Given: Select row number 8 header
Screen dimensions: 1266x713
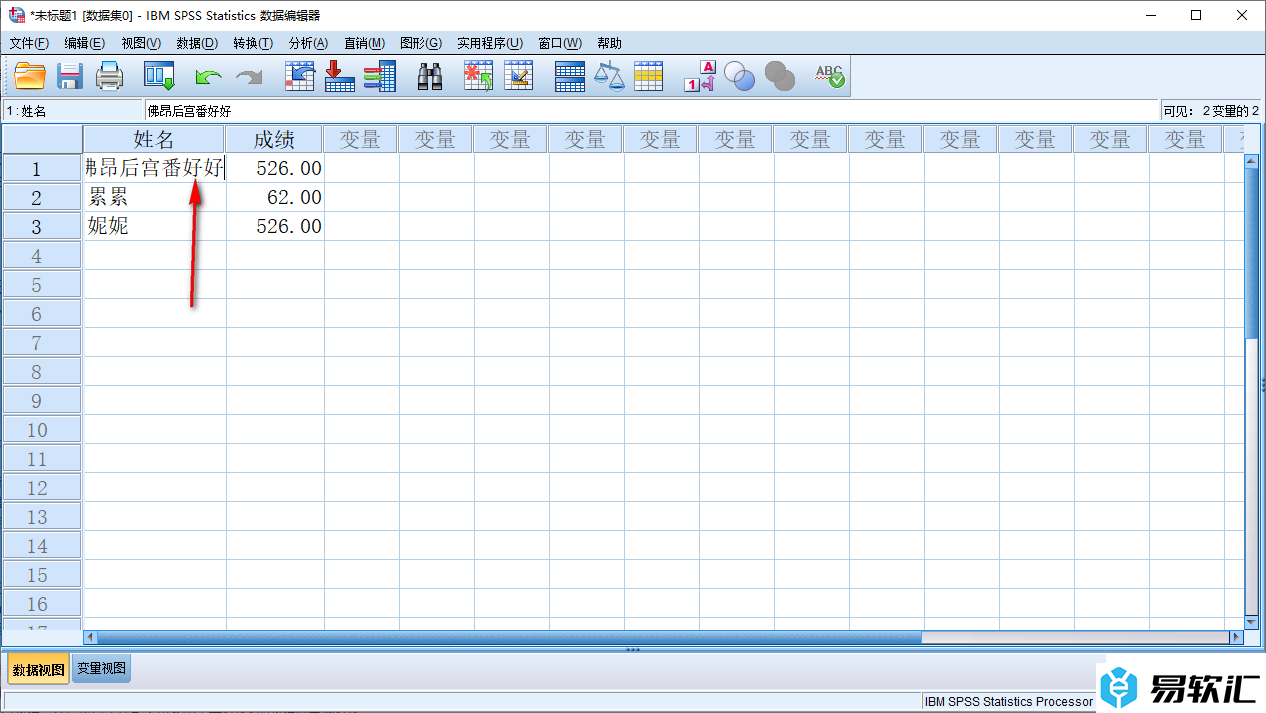Looking at the screenshot, I should pyautogui.click(x=42, y=371).
